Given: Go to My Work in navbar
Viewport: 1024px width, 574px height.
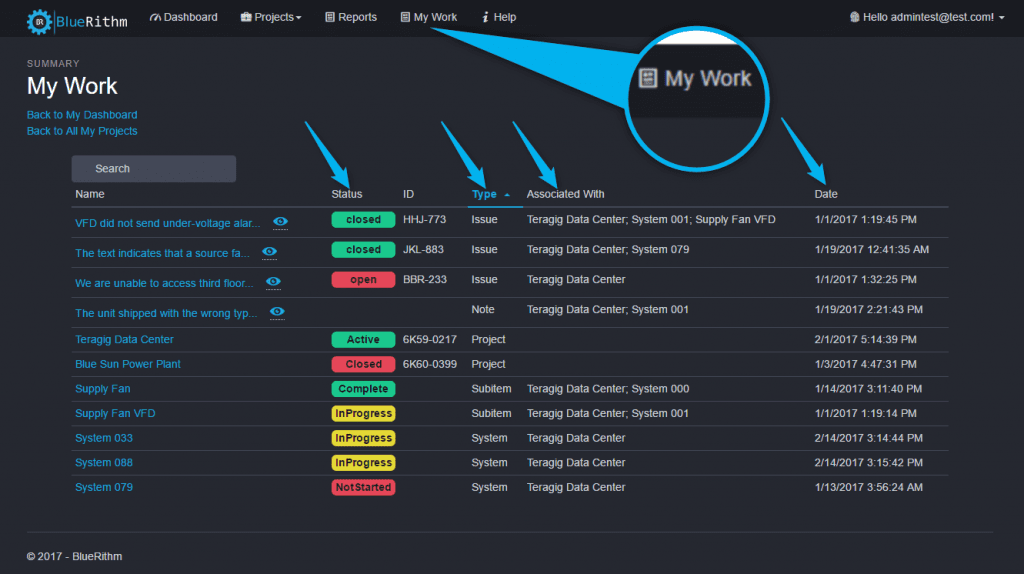Looking at the screenshot, I should (x=428, y=17).
